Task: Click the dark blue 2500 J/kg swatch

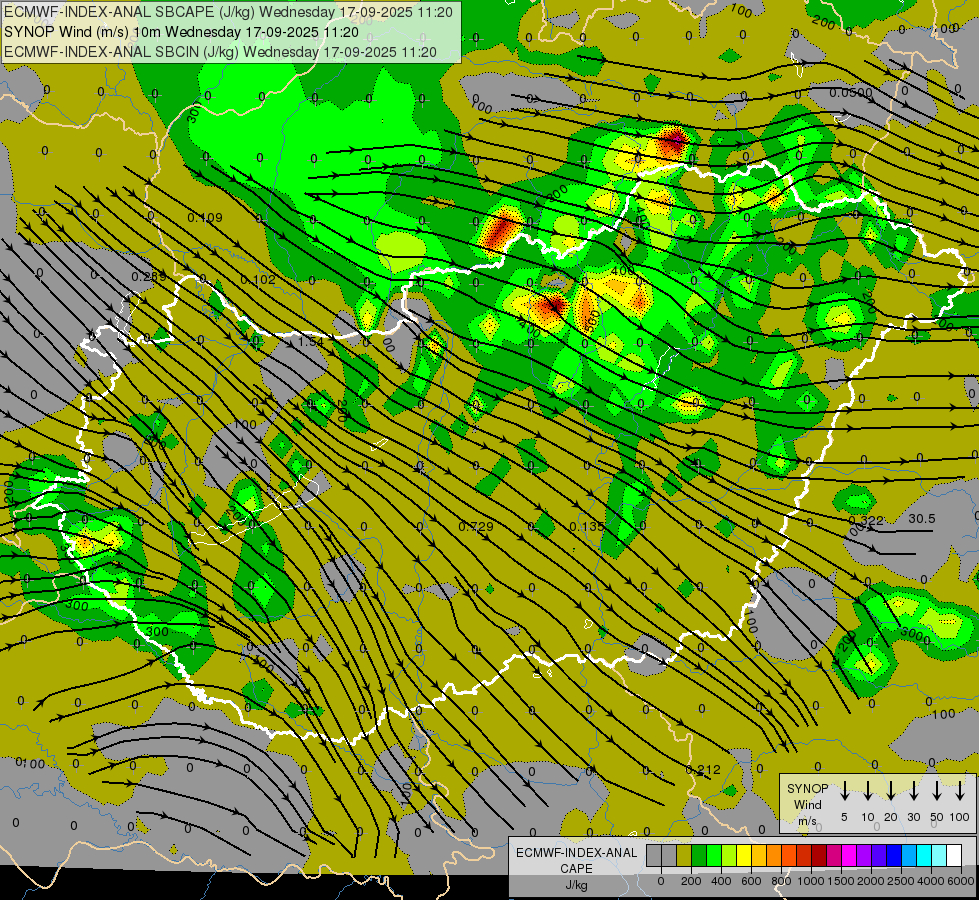Action: [894, 856]
